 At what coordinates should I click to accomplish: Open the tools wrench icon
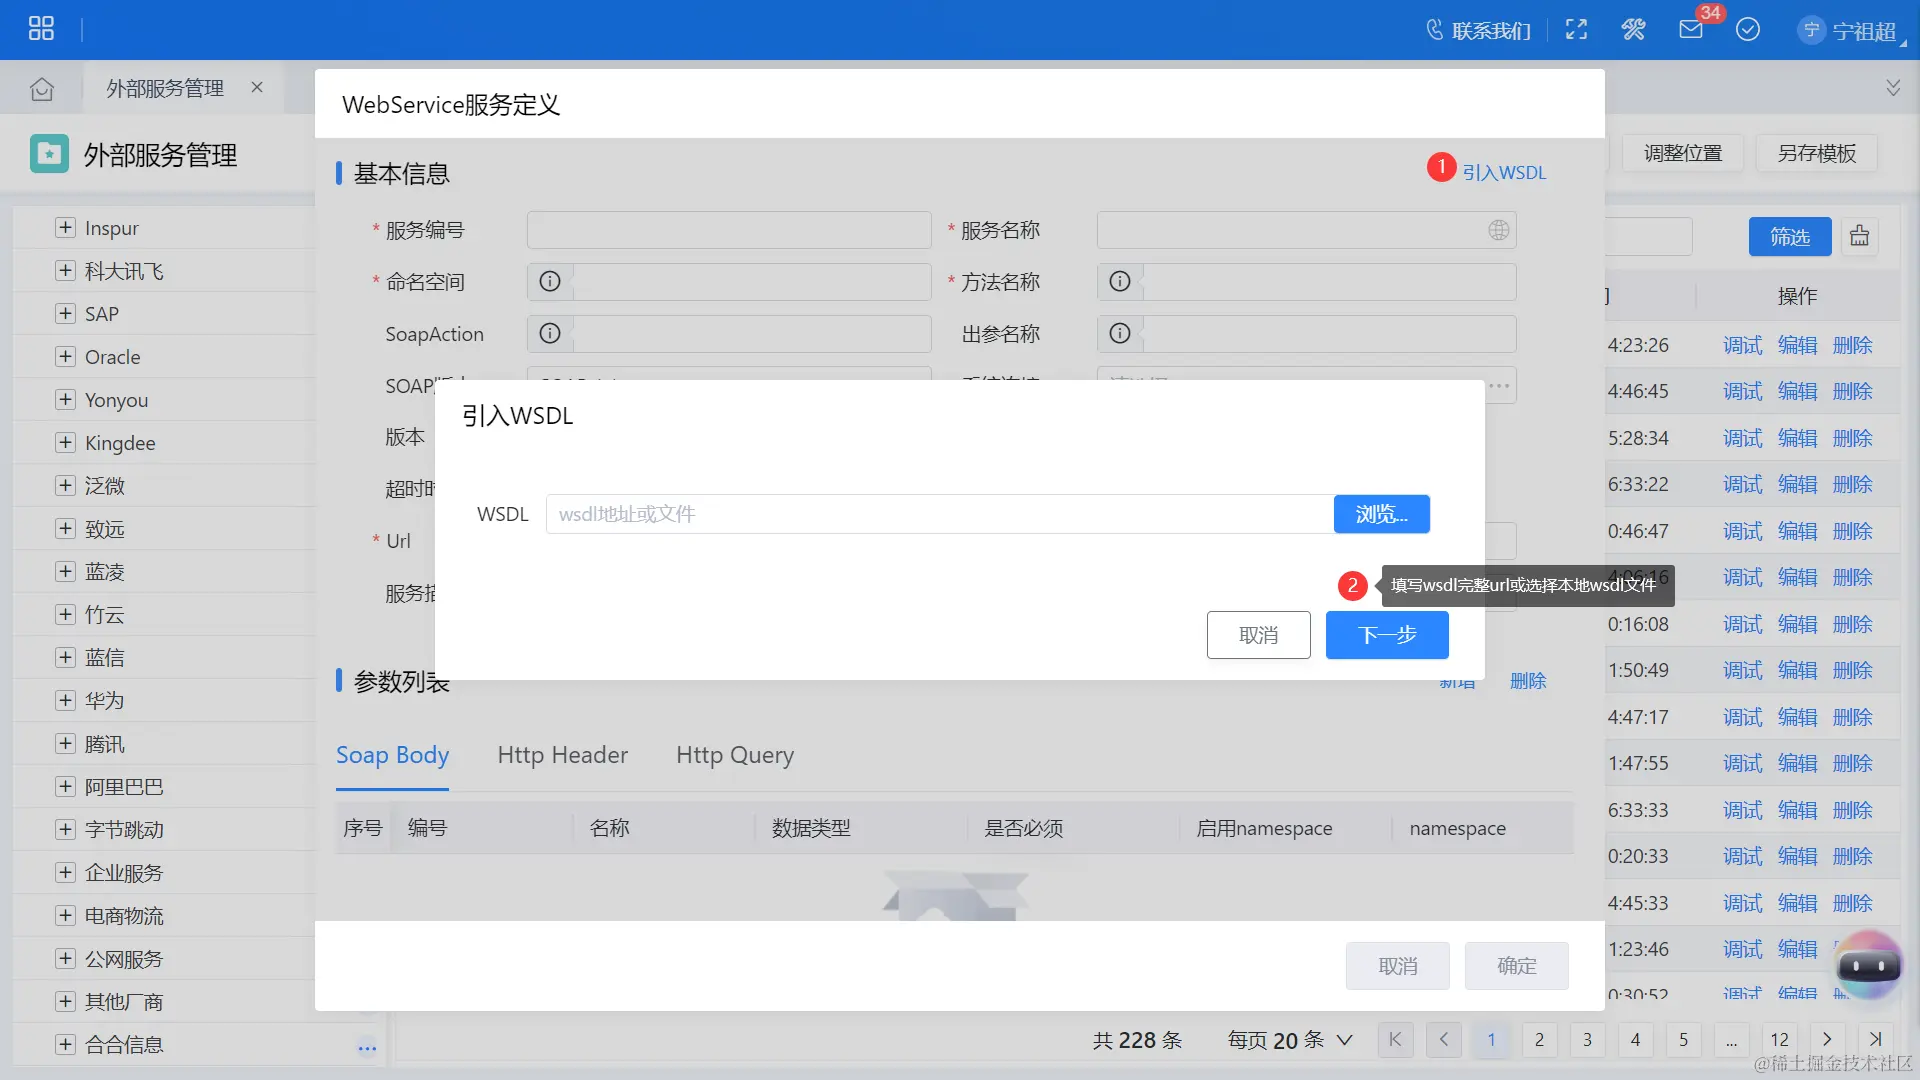coord(1633,30)
